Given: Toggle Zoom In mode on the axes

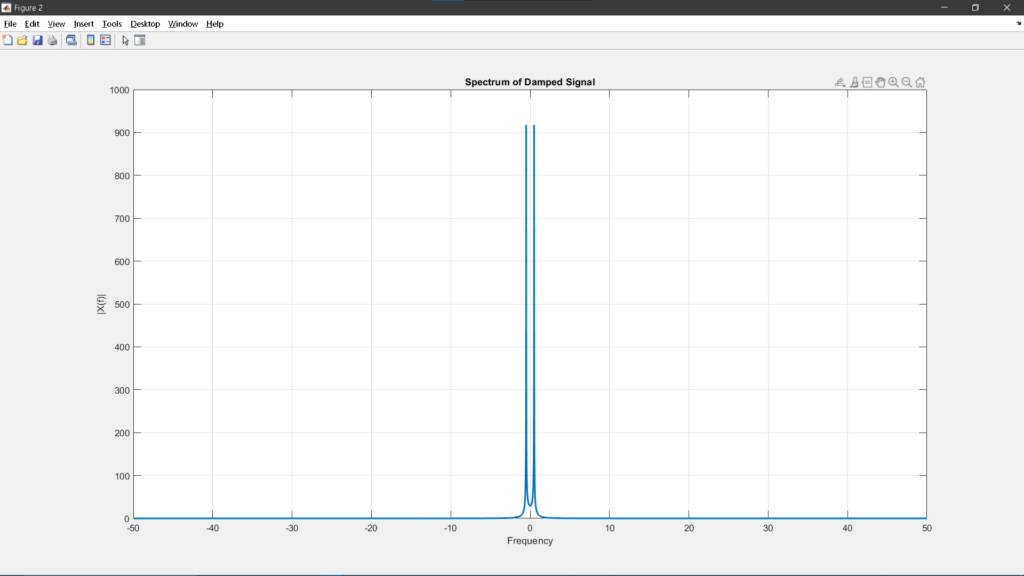Looking at the screenshot, I should tap(893, 82).
